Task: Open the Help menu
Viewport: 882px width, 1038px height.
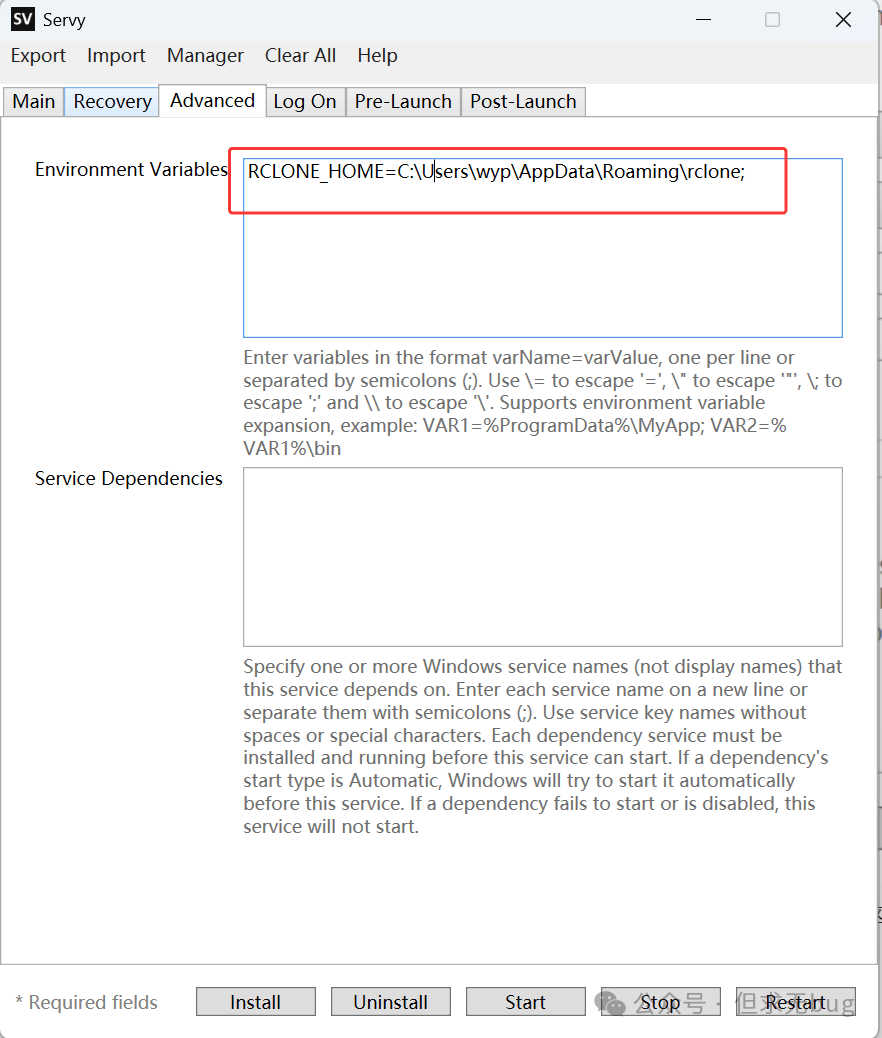Action: point(377,56)
